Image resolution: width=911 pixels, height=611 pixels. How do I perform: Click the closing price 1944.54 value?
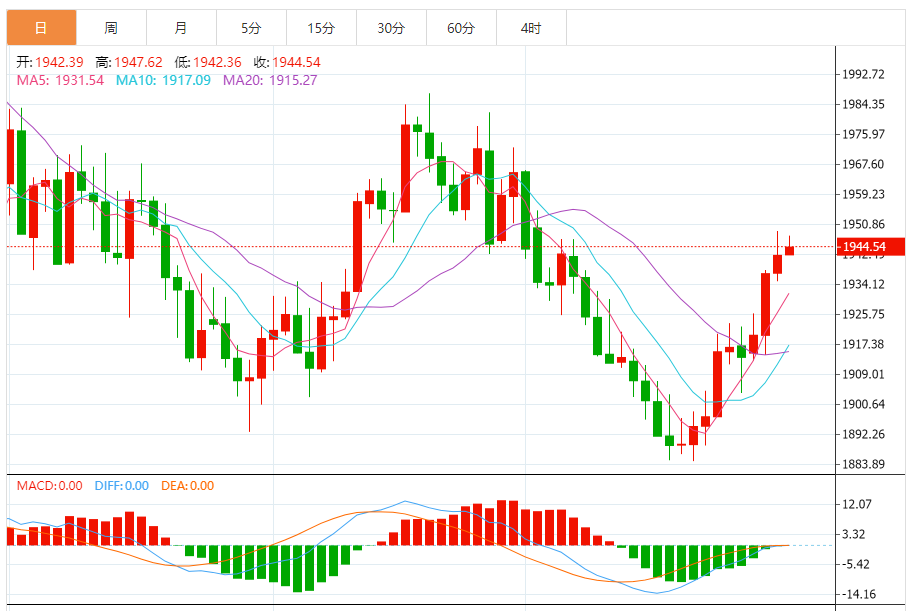click(x=296, y=62)
